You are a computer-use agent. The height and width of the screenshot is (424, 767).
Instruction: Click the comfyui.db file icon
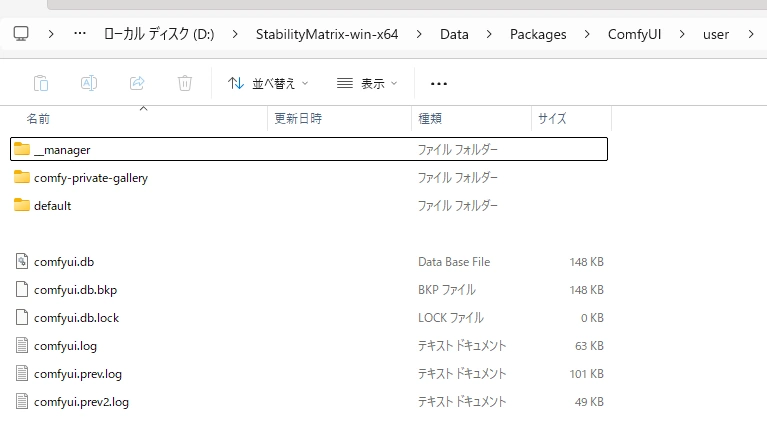tap(22, 261)
